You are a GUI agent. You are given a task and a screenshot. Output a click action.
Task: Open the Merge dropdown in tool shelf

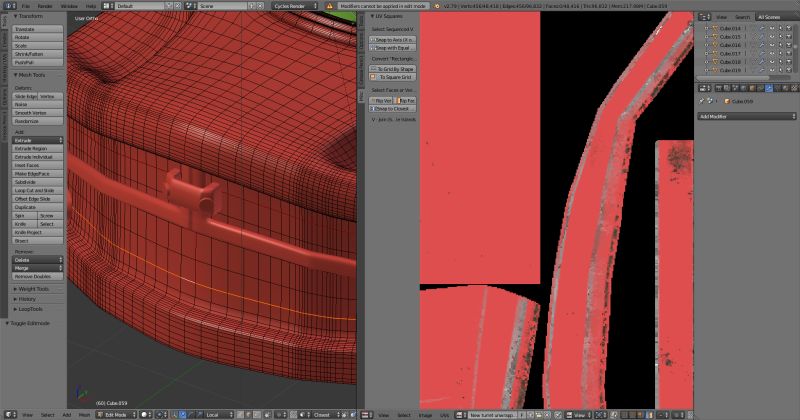pyautogui.click(x=37, y=268)
